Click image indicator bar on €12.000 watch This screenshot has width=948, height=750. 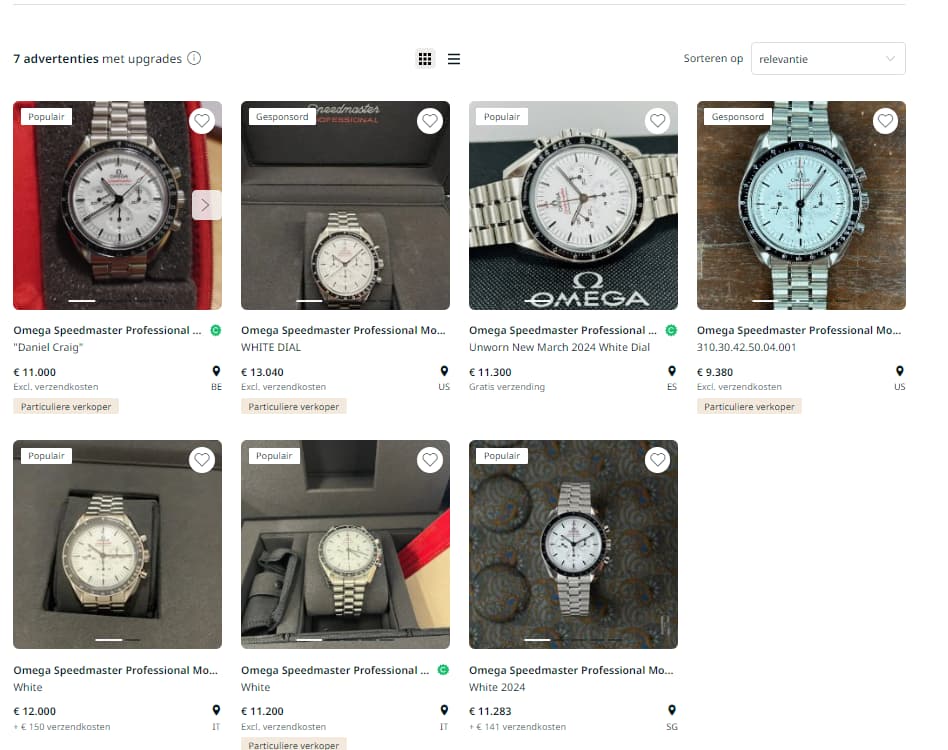(x=117, y=639)
